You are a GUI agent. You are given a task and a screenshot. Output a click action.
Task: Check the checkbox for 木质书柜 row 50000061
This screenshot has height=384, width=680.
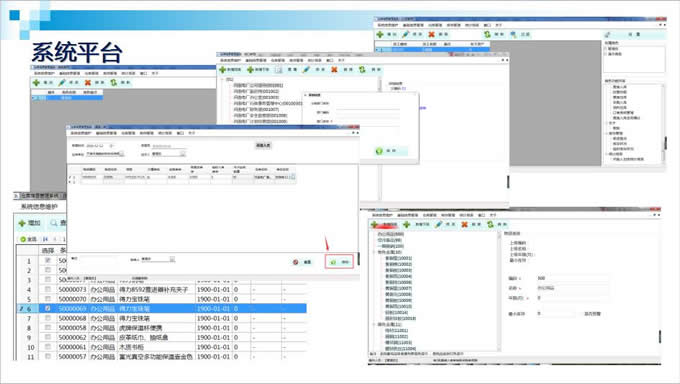point(48,347)
